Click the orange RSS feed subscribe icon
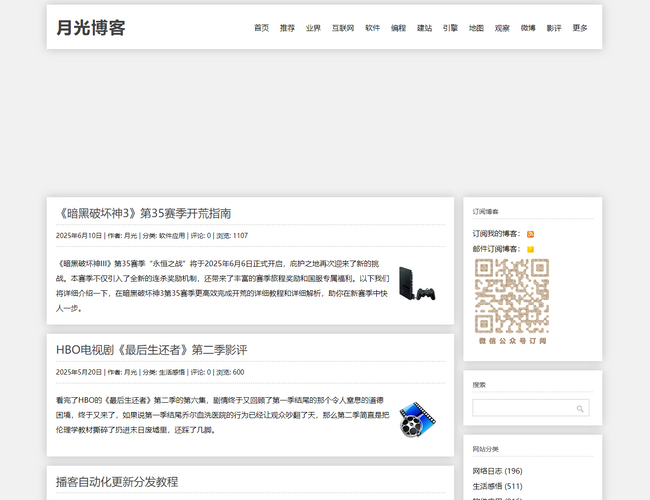Screen dimensions: 650x500 point(530,234)
